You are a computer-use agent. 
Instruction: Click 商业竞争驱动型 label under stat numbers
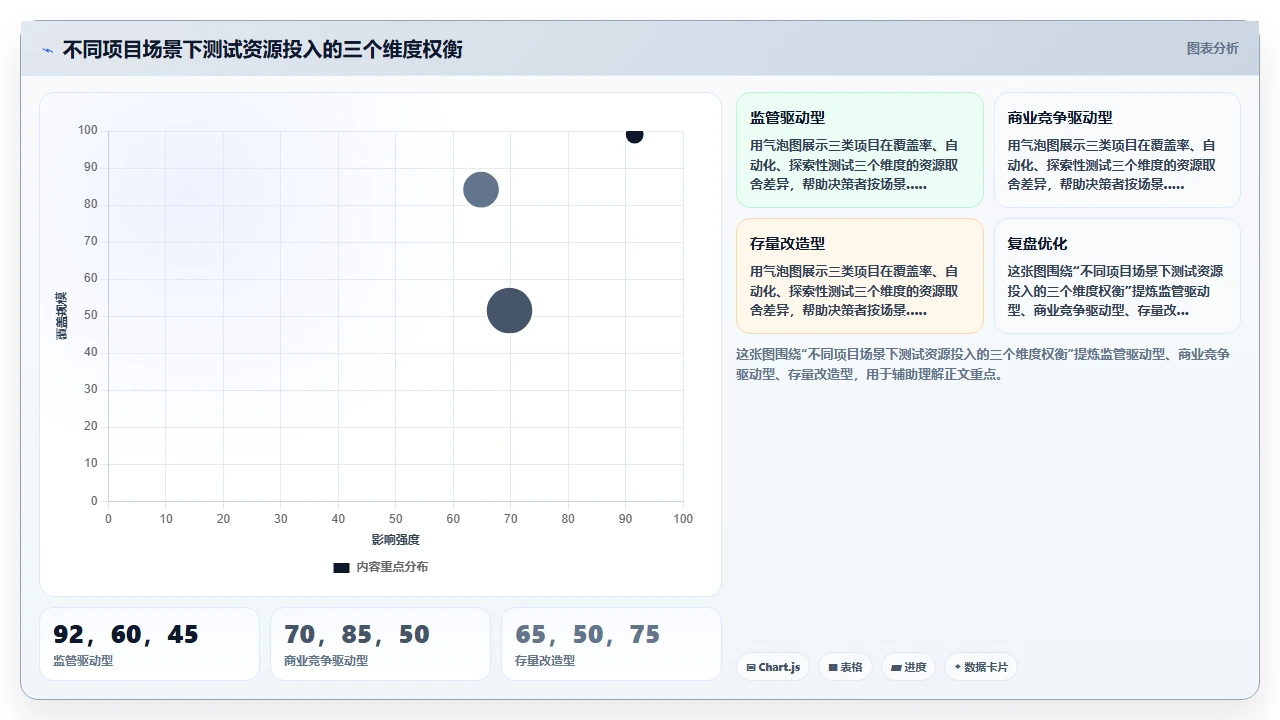click(x=326, y=661)
